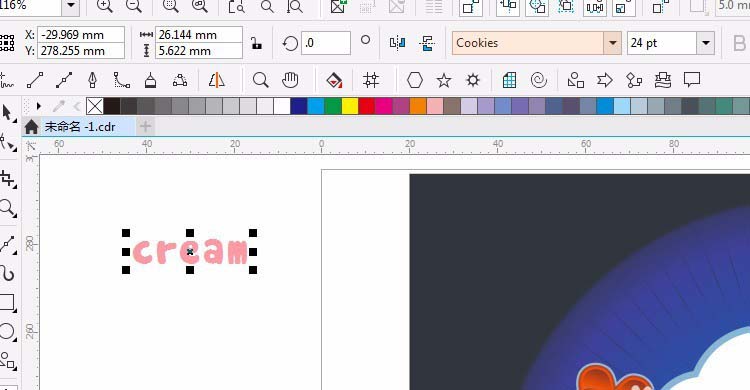Viewport: 750px width, 390px height.
Task: Select the Arrow Shapes tool
Action: (x=605, y=80)
